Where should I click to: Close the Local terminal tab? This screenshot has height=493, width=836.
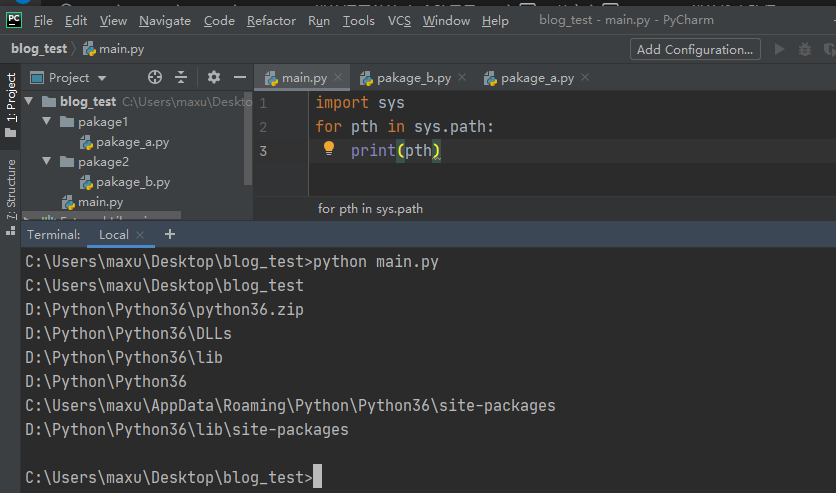tap(141, 235)
